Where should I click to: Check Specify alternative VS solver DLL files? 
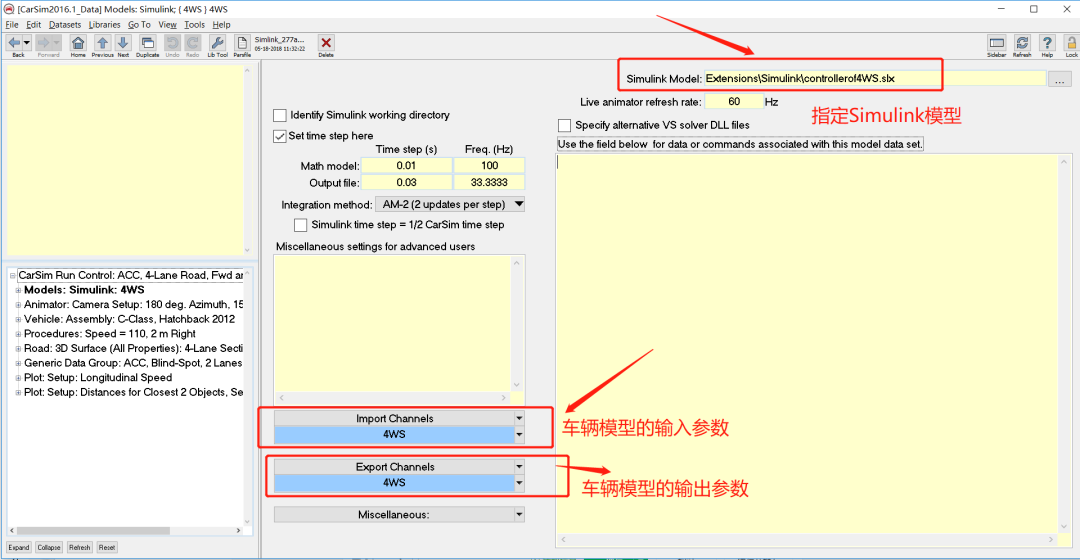[564, 125]
